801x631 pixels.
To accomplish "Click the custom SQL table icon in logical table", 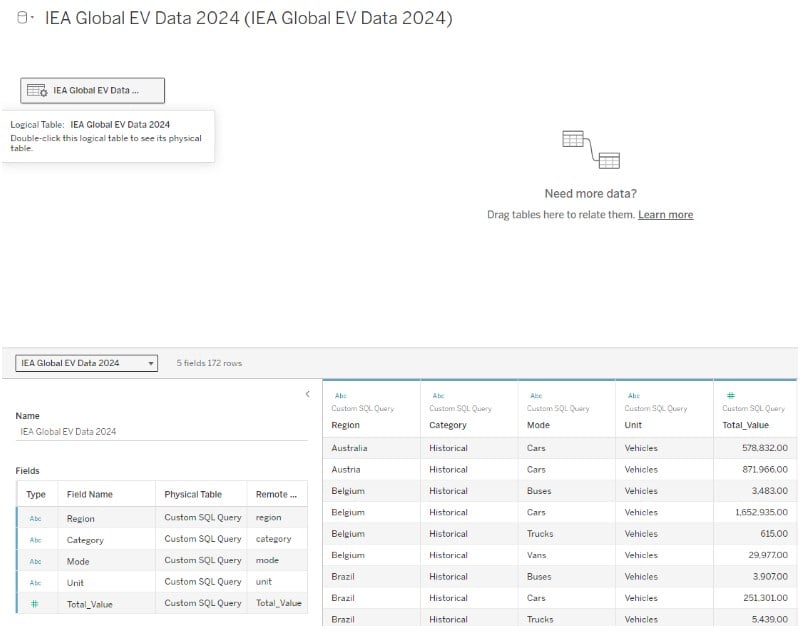I will tap(37, 90).
